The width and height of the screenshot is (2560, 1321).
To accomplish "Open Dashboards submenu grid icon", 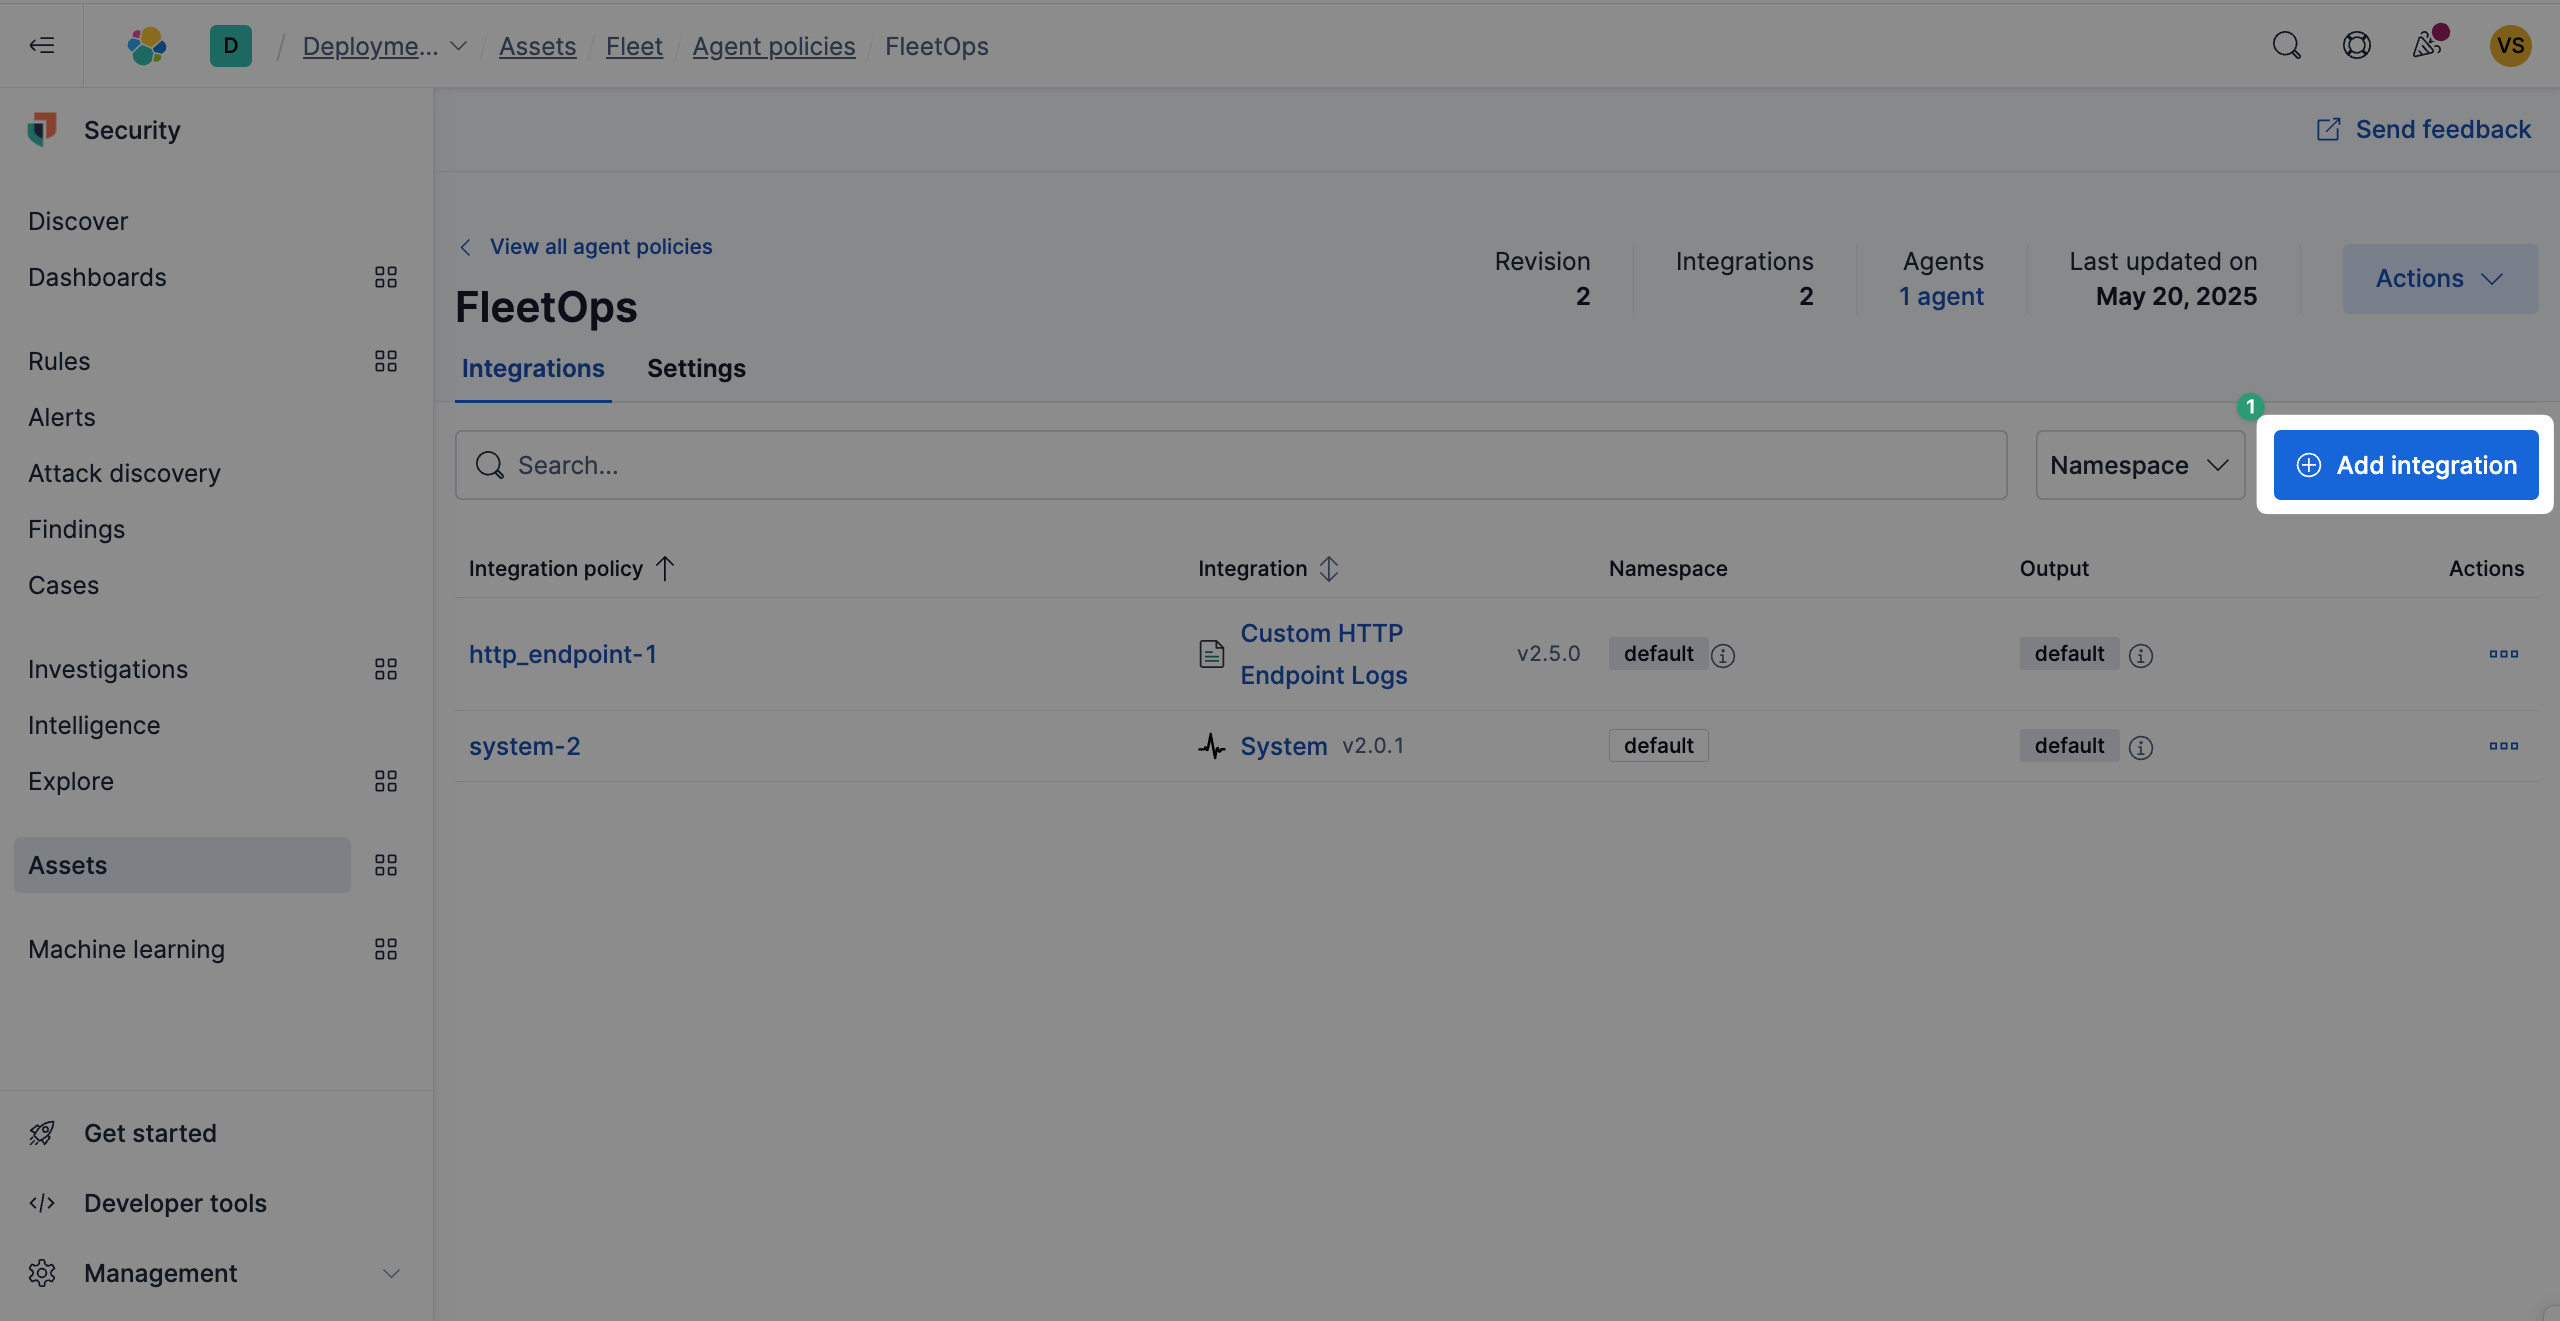I will point(386,277).
